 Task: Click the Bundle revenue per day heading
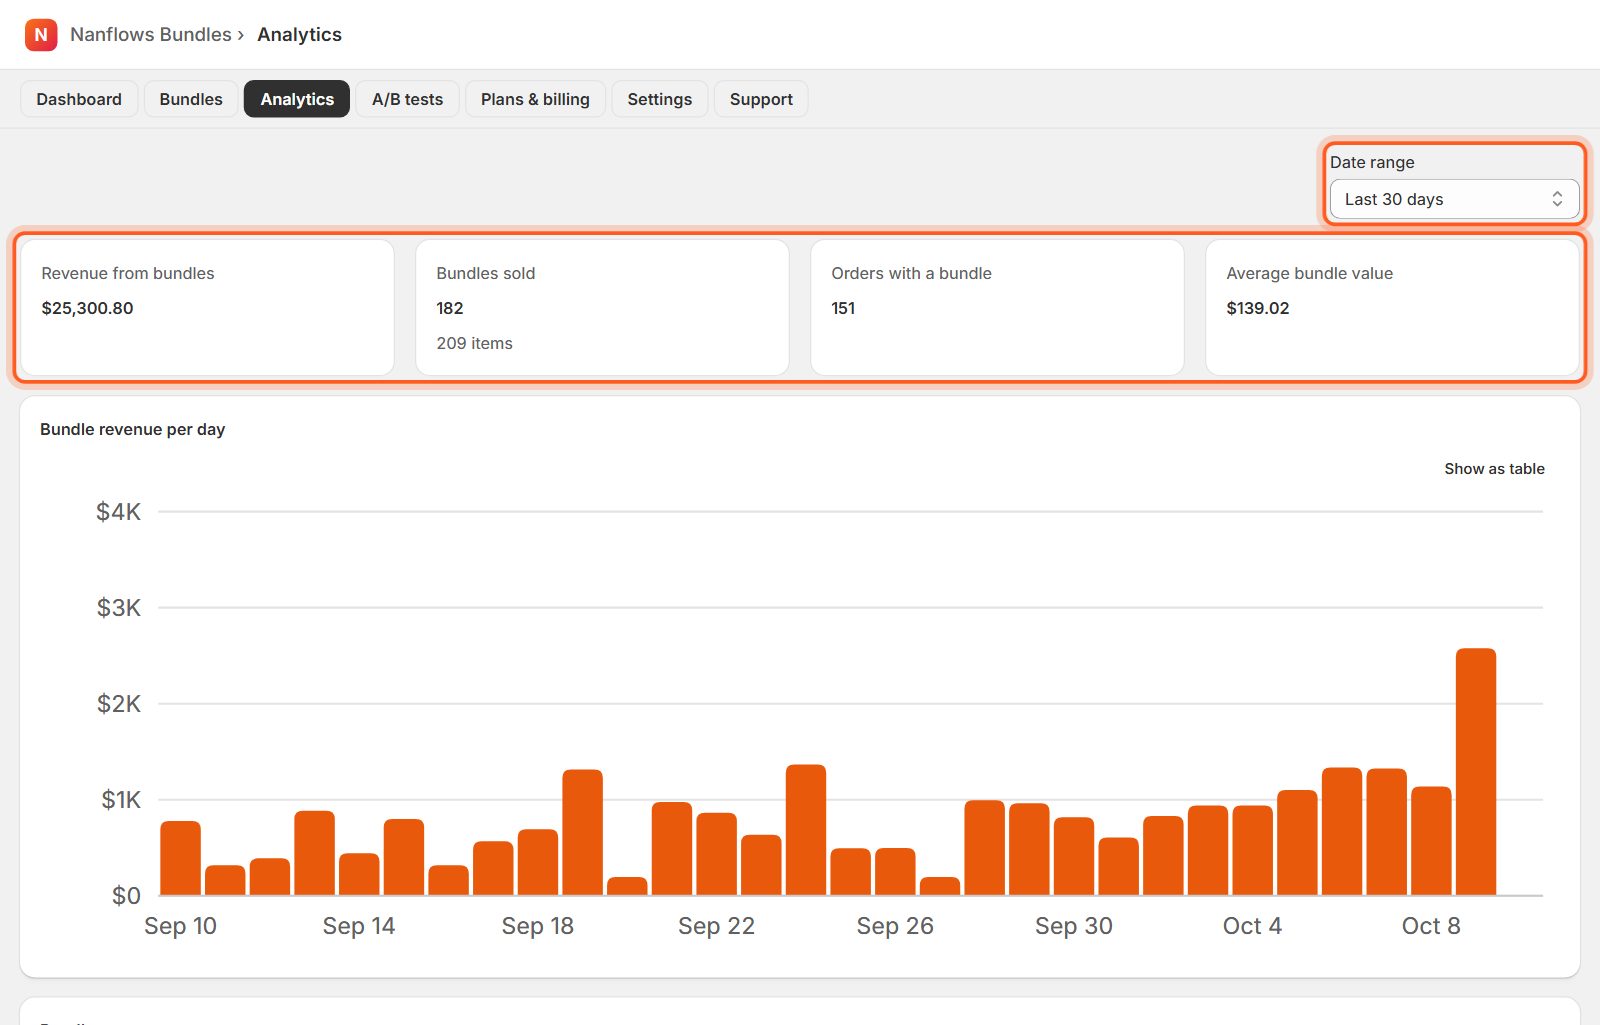(132, 429)
